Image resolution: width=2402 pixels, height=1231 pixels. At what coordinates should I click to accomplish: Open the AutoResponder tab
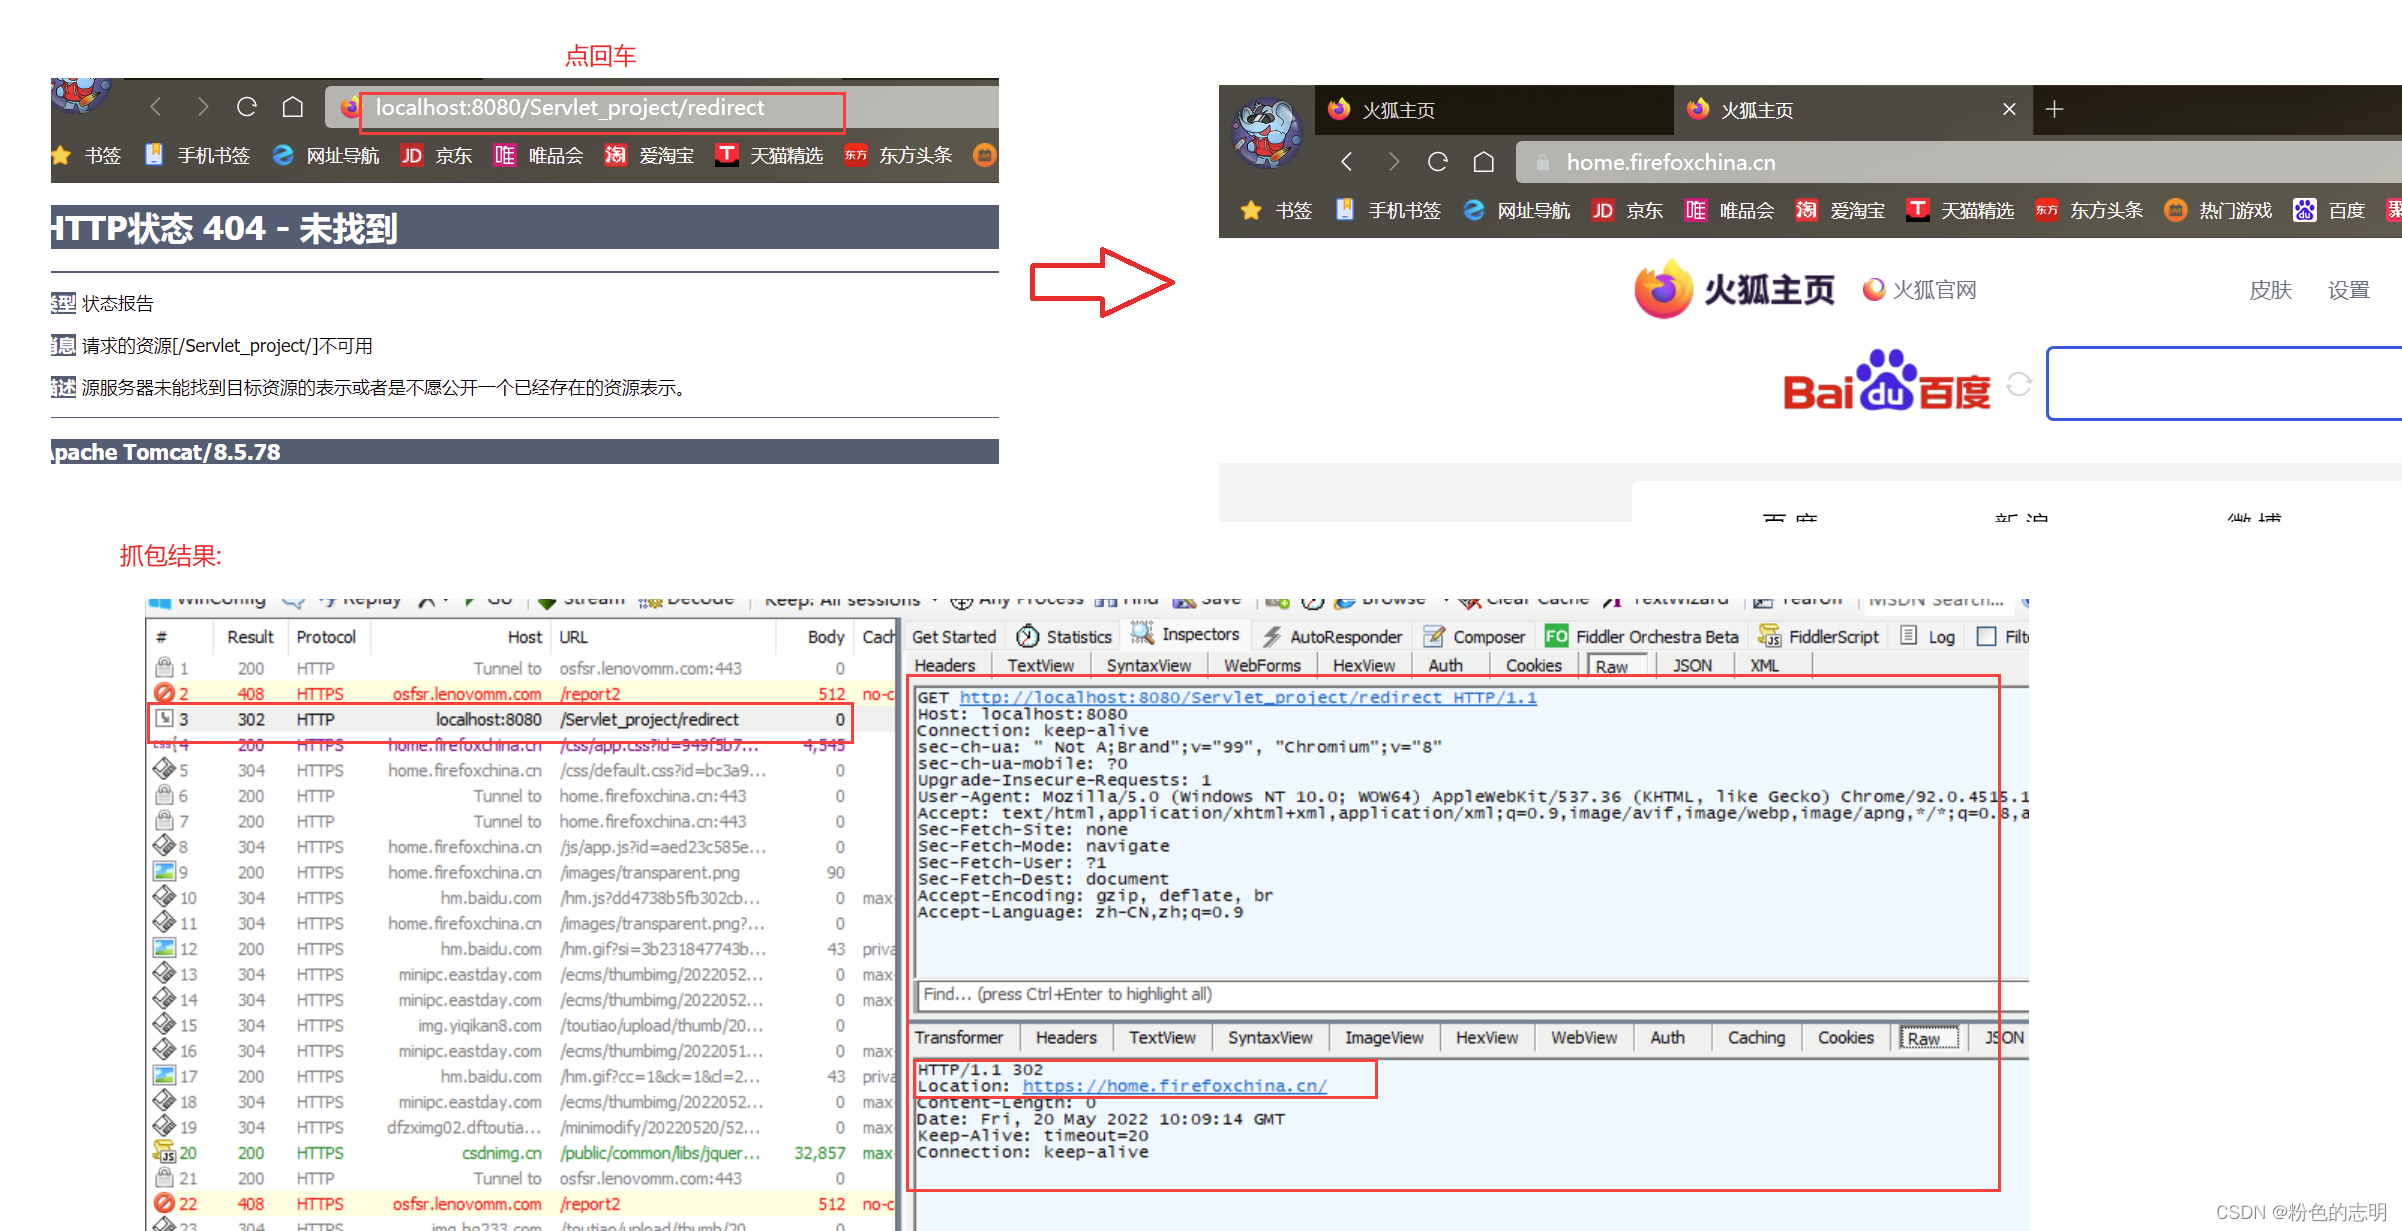[1332, 636]
